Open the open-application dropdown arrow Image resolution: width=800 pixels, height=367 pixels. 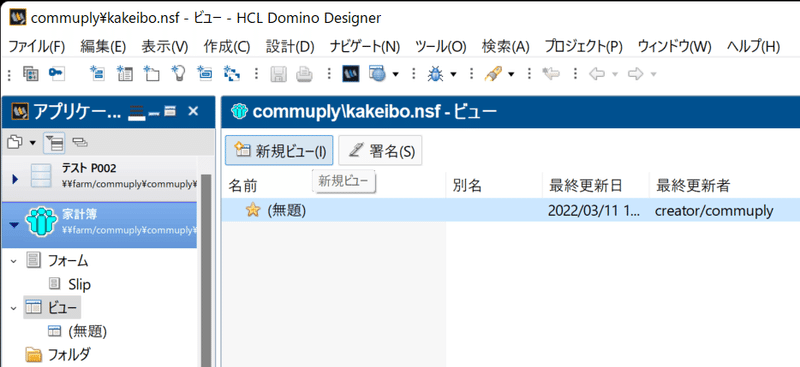[33, 143]
